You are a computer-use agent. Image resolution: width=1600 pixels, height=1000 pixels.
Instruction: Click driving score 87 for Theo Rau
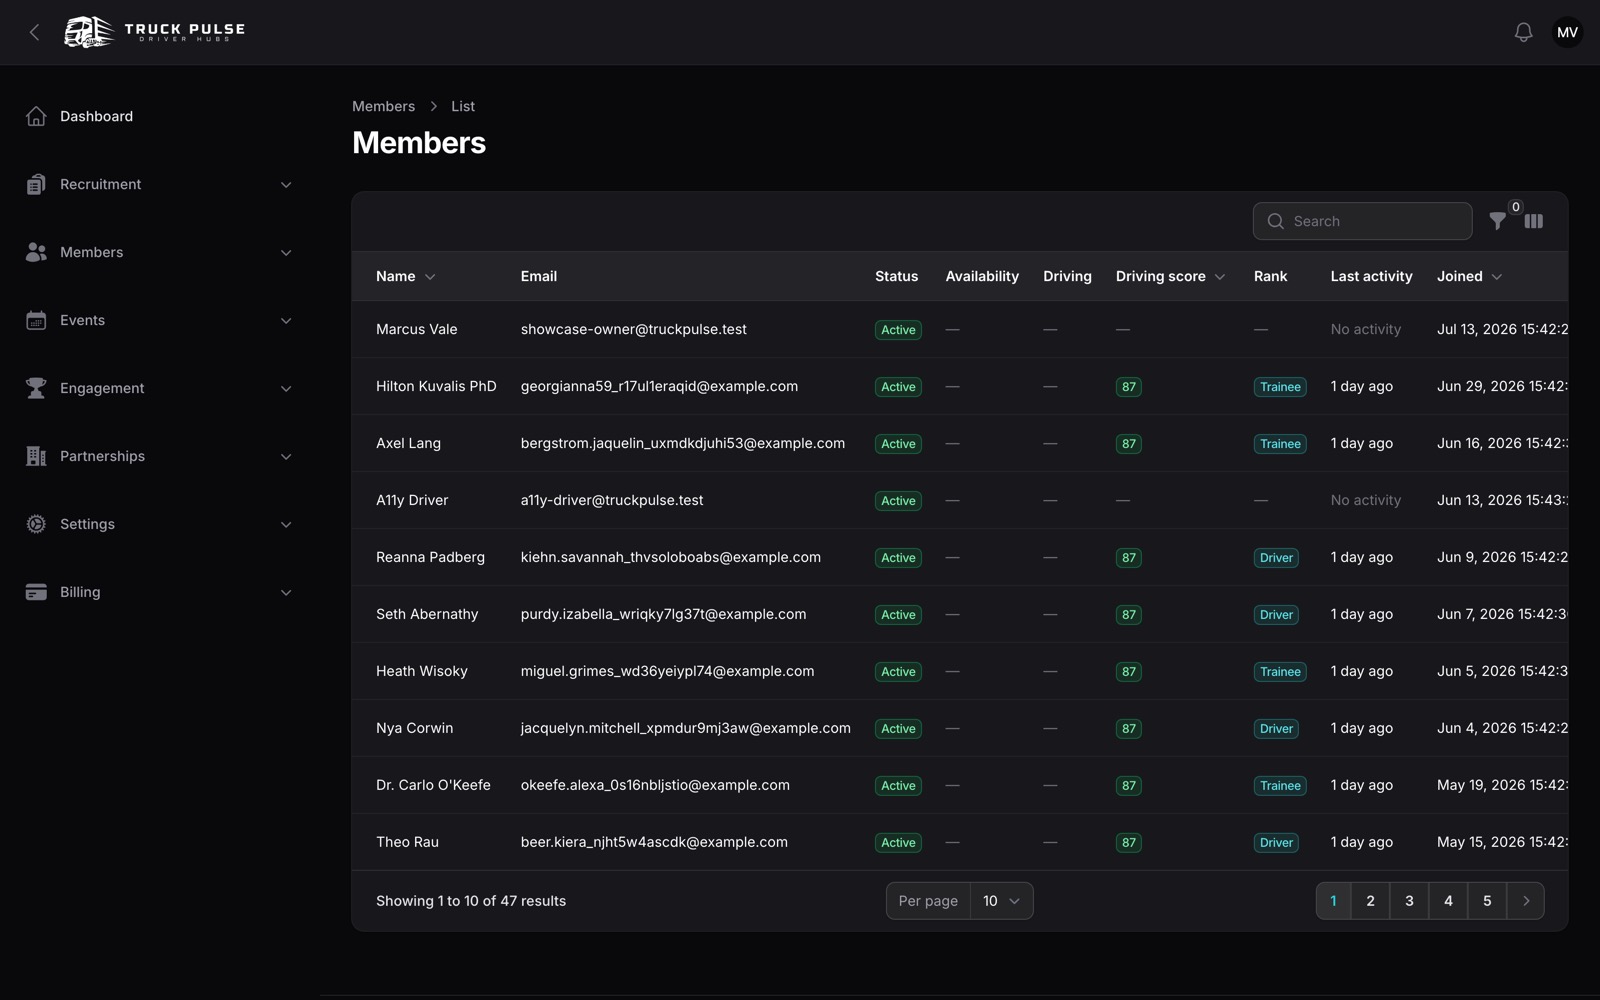1128,843
